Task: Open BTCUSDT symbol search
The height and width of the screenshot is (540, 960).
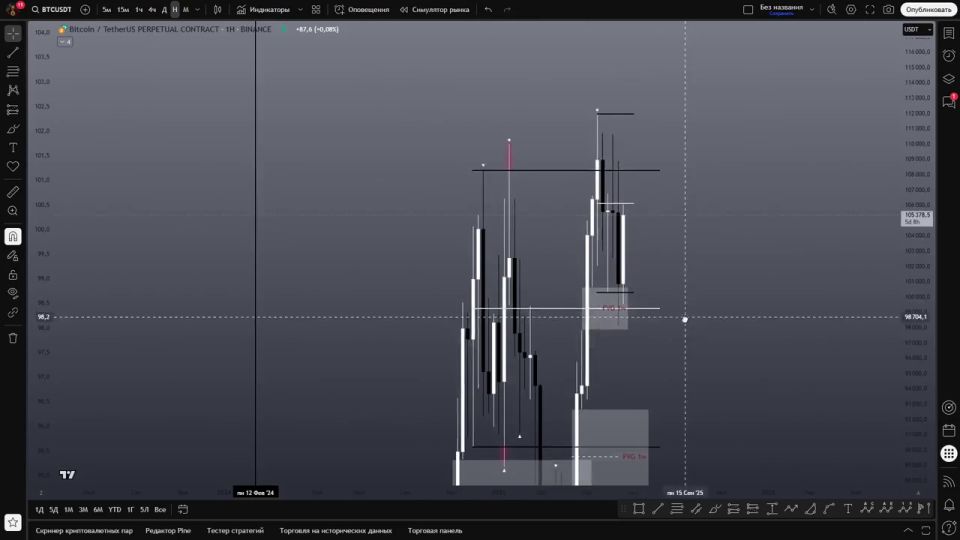Action: pos(51,10)
